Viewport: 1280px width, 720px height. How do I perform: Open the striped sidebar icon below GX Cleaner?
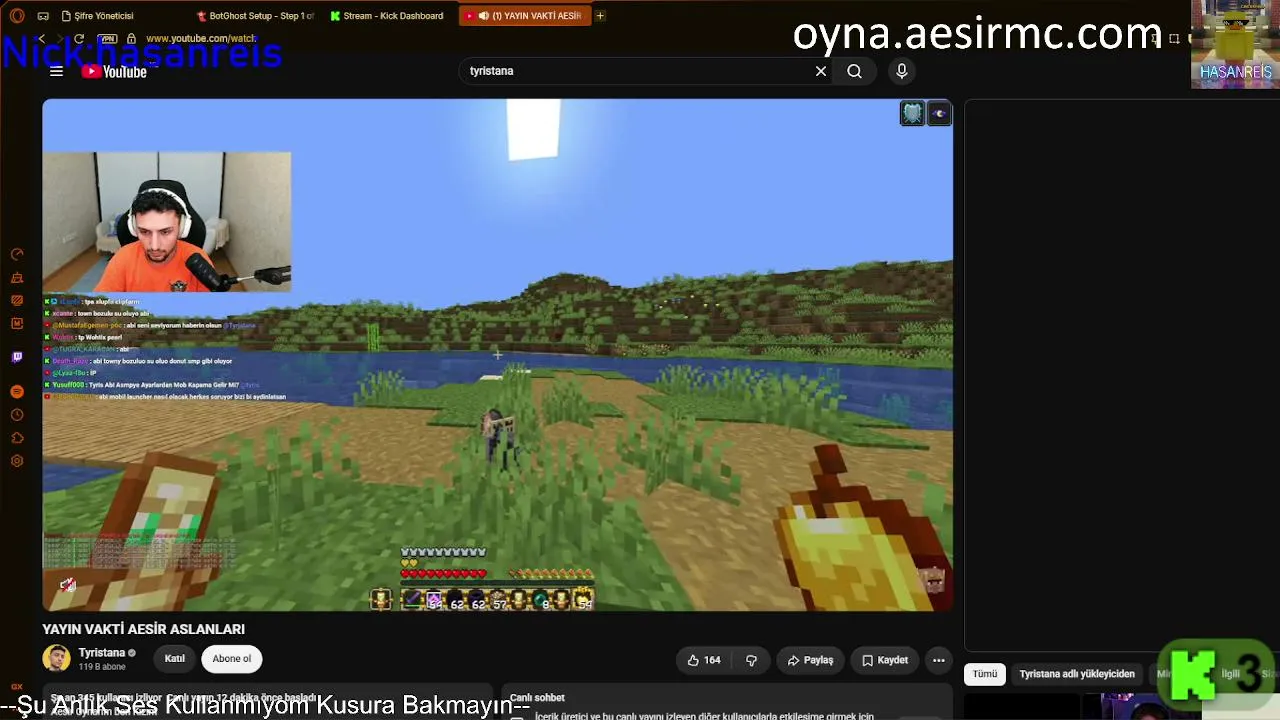pyautogui.click(x=17, y=300)
